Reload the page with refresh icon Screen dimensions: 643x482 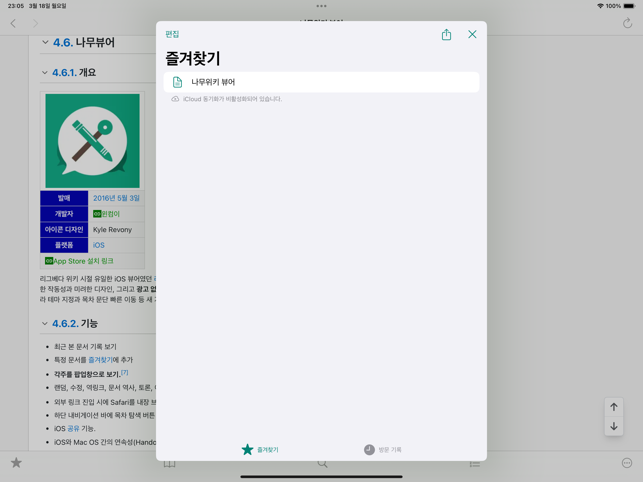pyautogui.click(x=627, y=23)
